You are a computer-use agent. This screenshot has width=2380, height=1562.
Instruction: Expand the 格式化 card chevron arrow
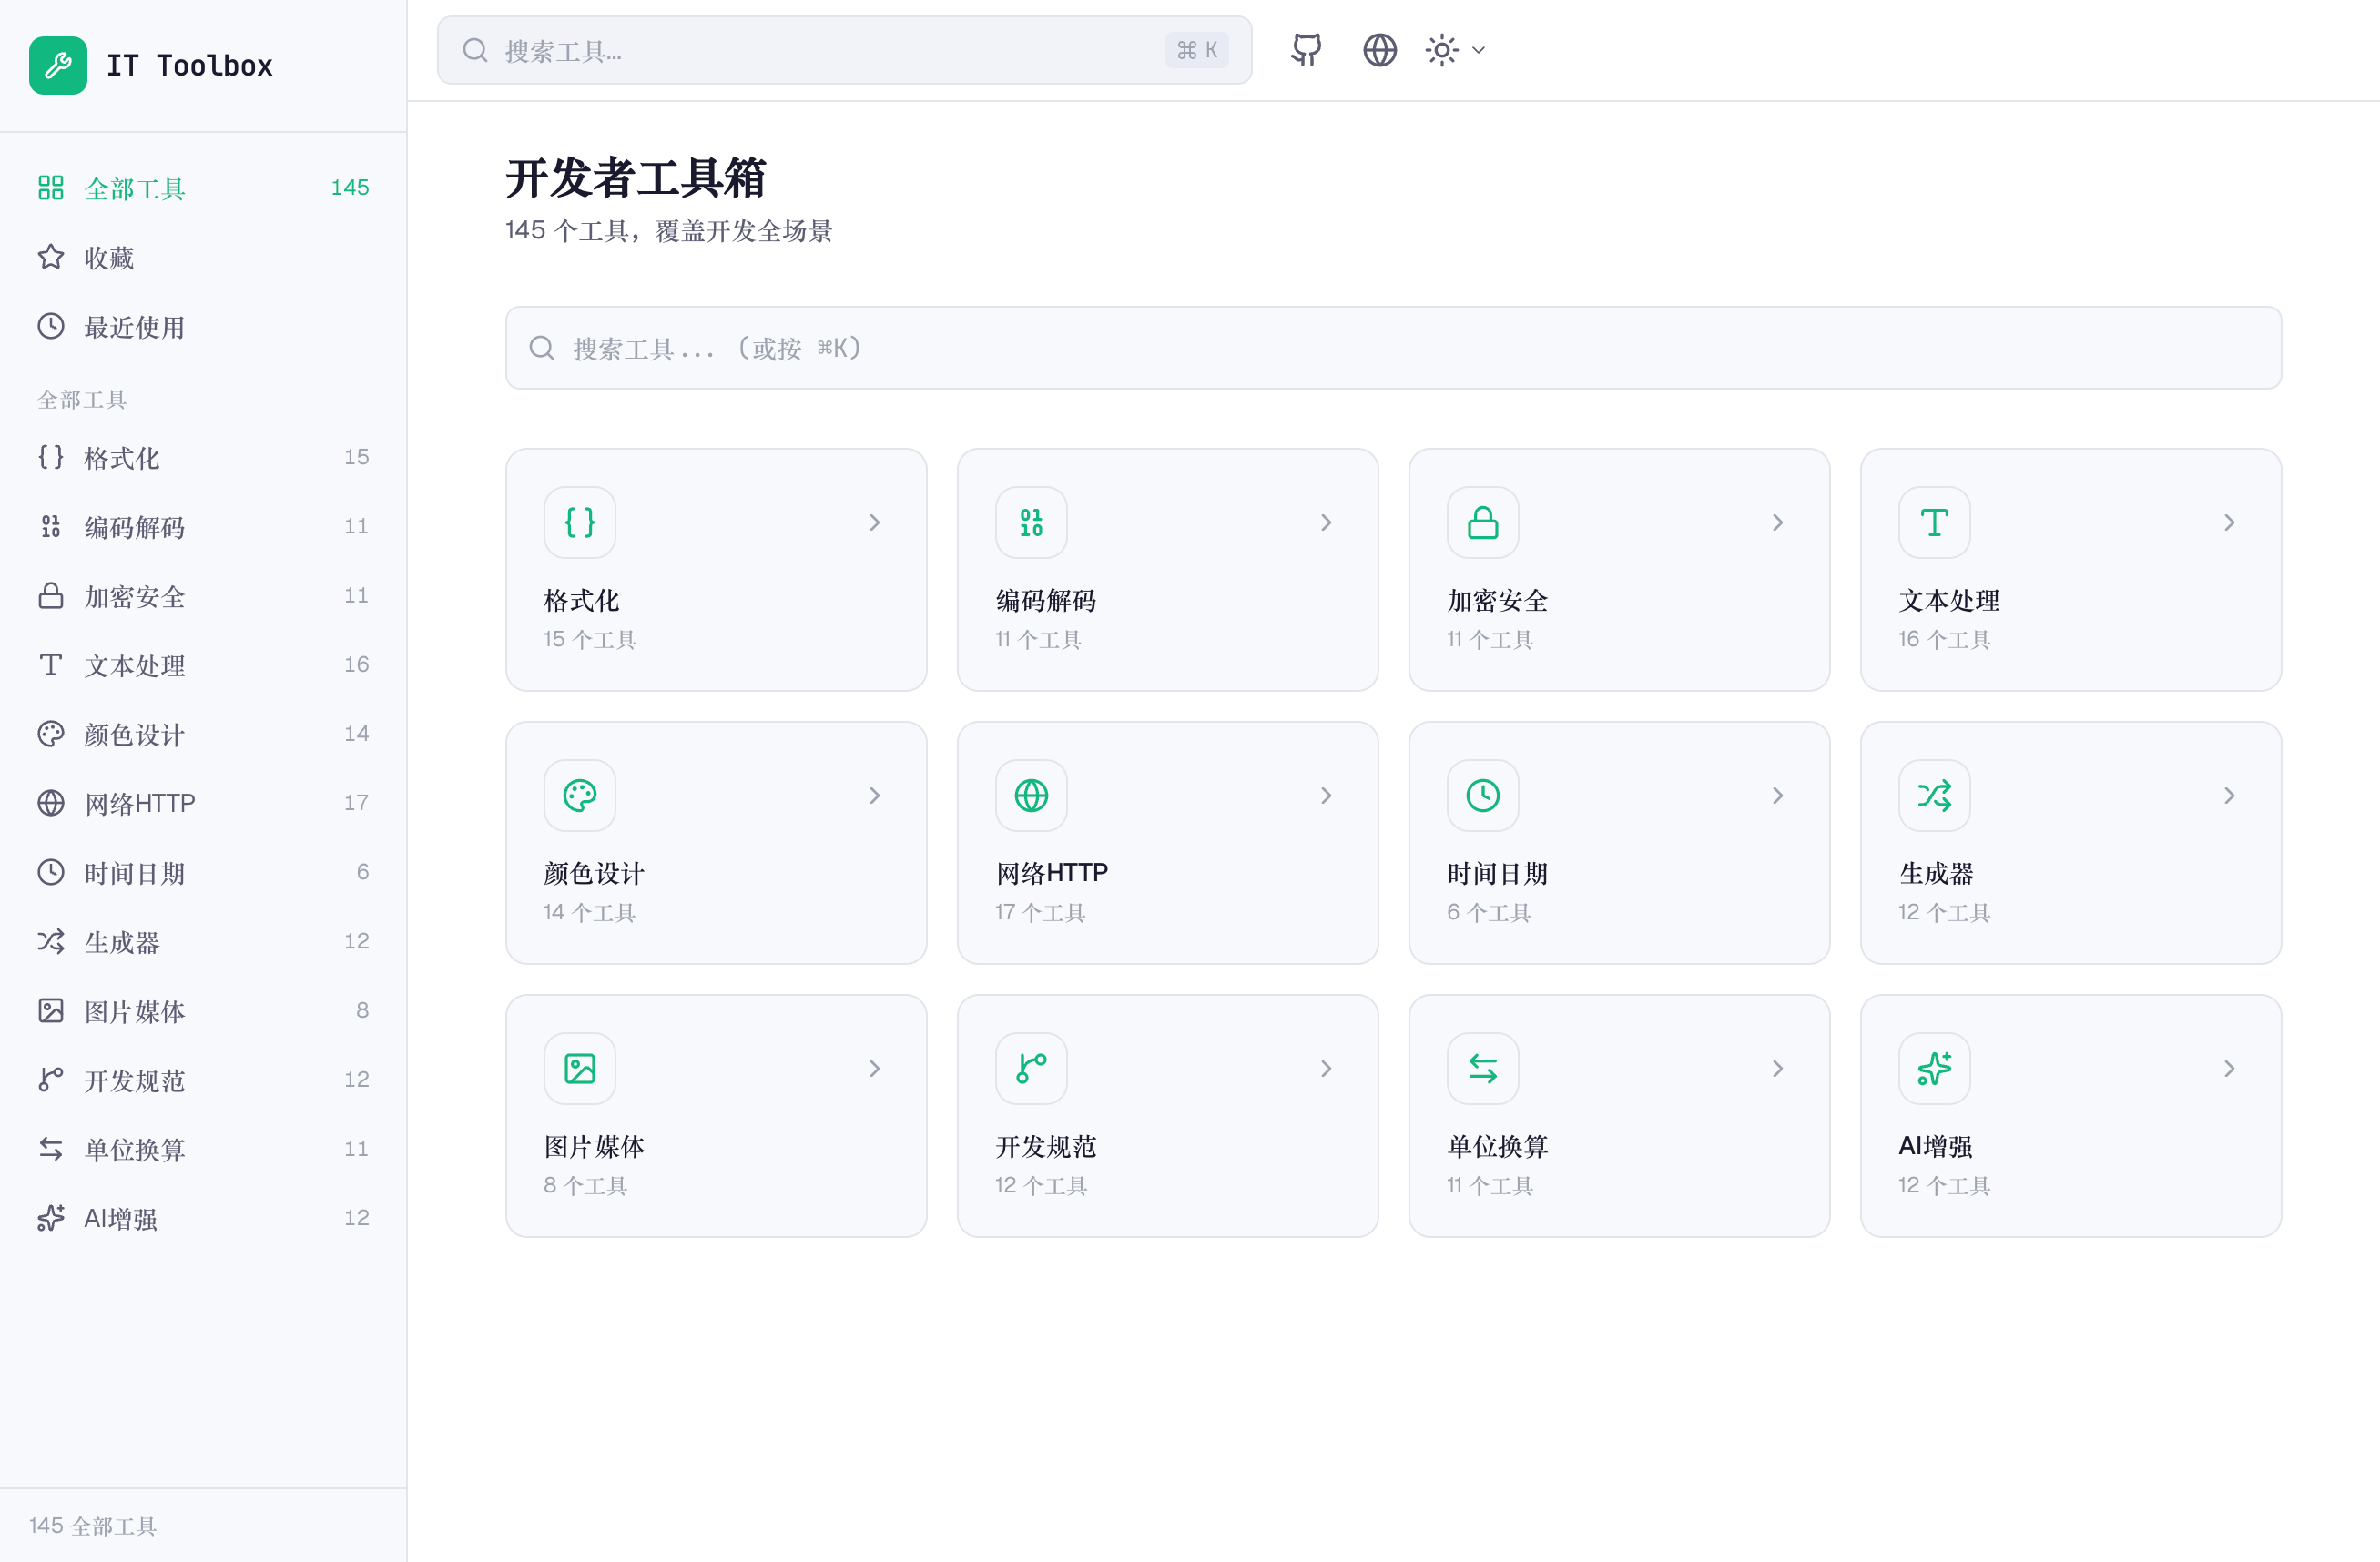tap(875, 522)
